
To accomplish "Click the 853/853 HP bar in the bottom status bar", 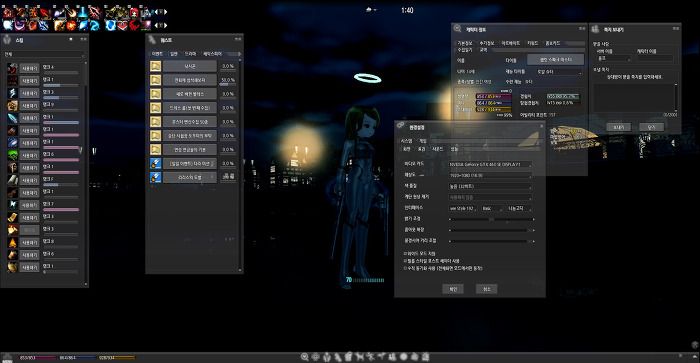I will (x=38, y=358).
